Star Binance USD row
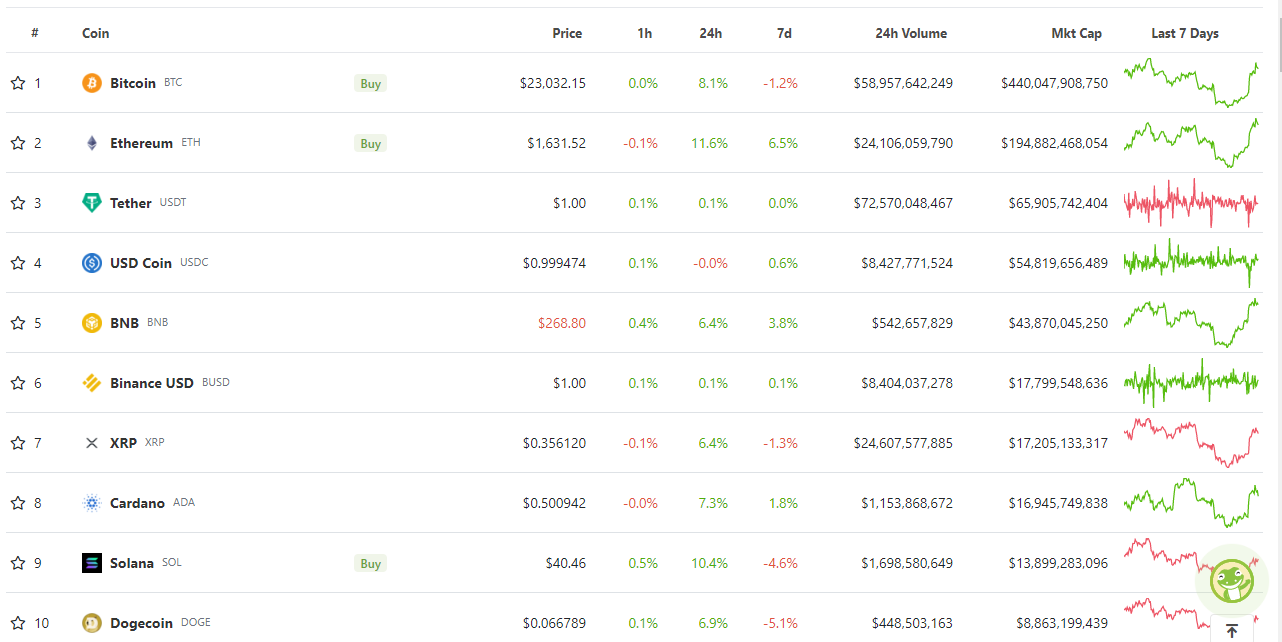Screen dimensions: 1282x642 [x=18, y=383]
